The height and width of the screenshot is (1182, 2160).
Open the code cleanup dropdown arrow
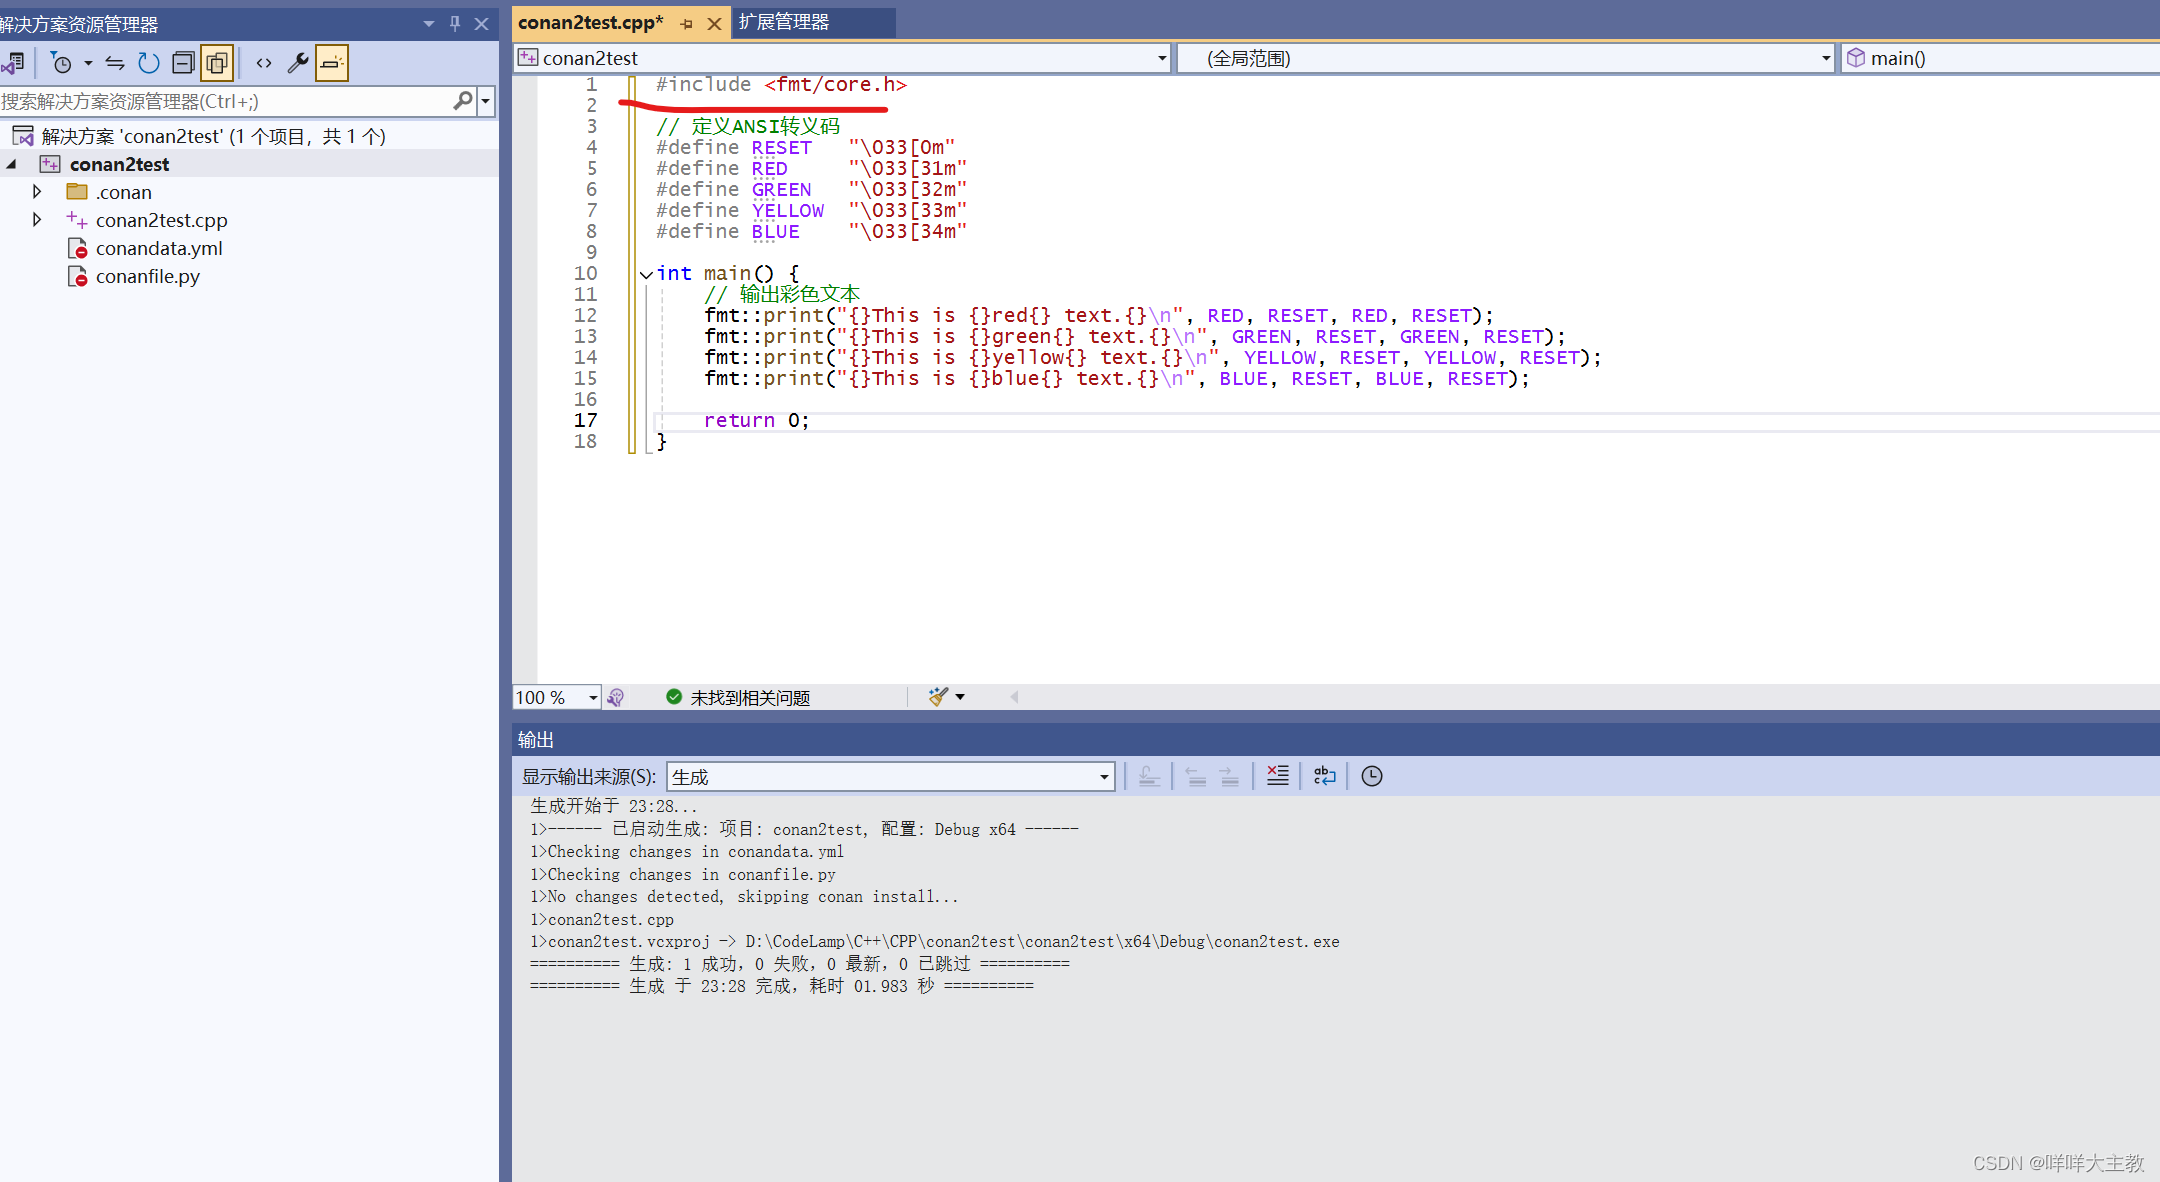960,697
